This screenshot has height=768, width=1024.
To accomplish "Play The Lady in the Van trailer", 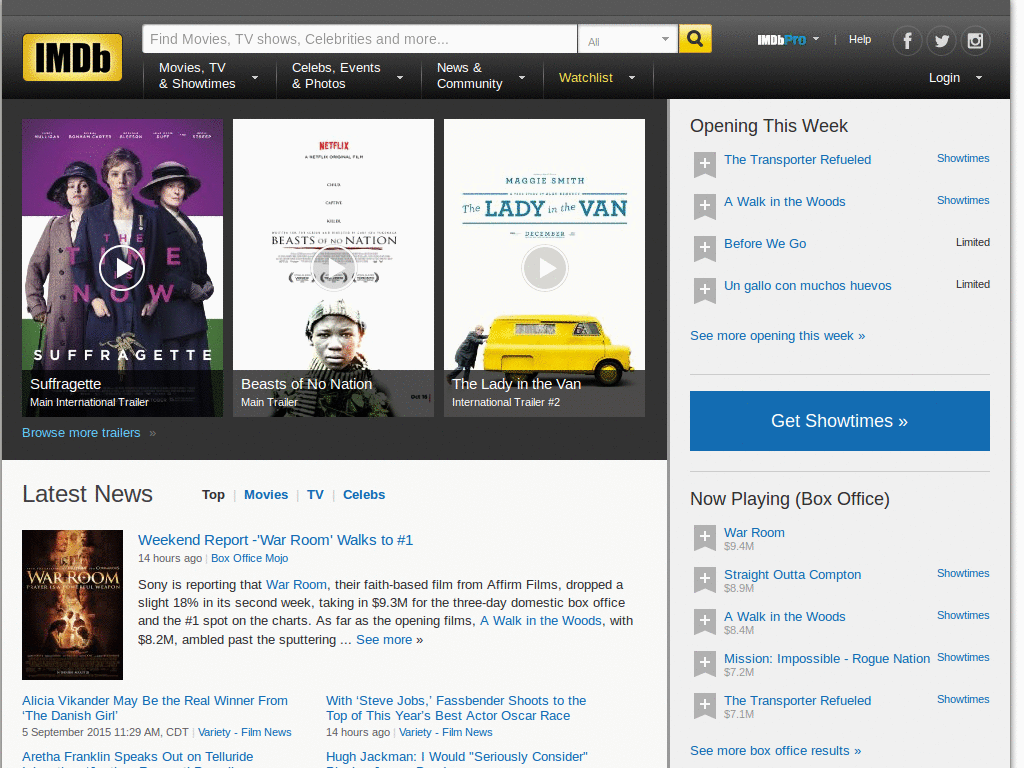I will click(545, 268).
